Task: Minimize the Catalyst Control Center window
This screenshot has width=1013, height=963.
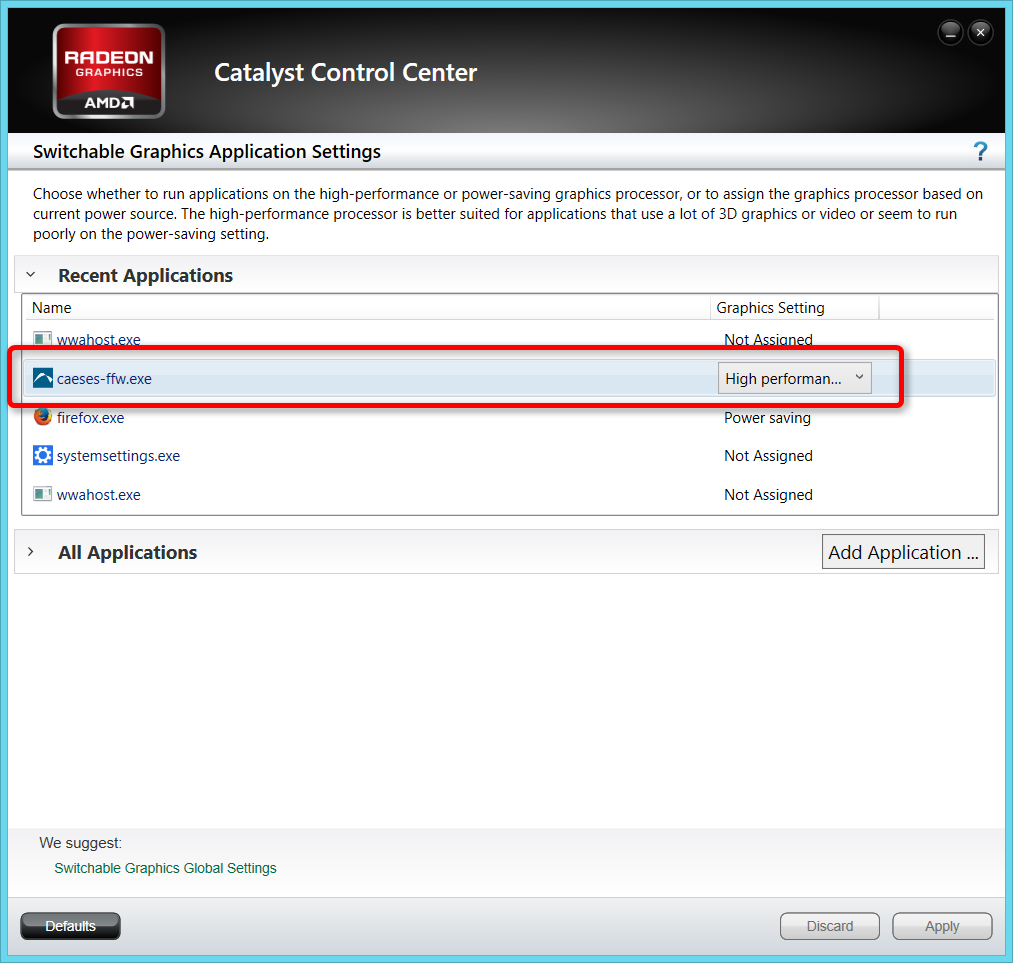Action: 950,33
